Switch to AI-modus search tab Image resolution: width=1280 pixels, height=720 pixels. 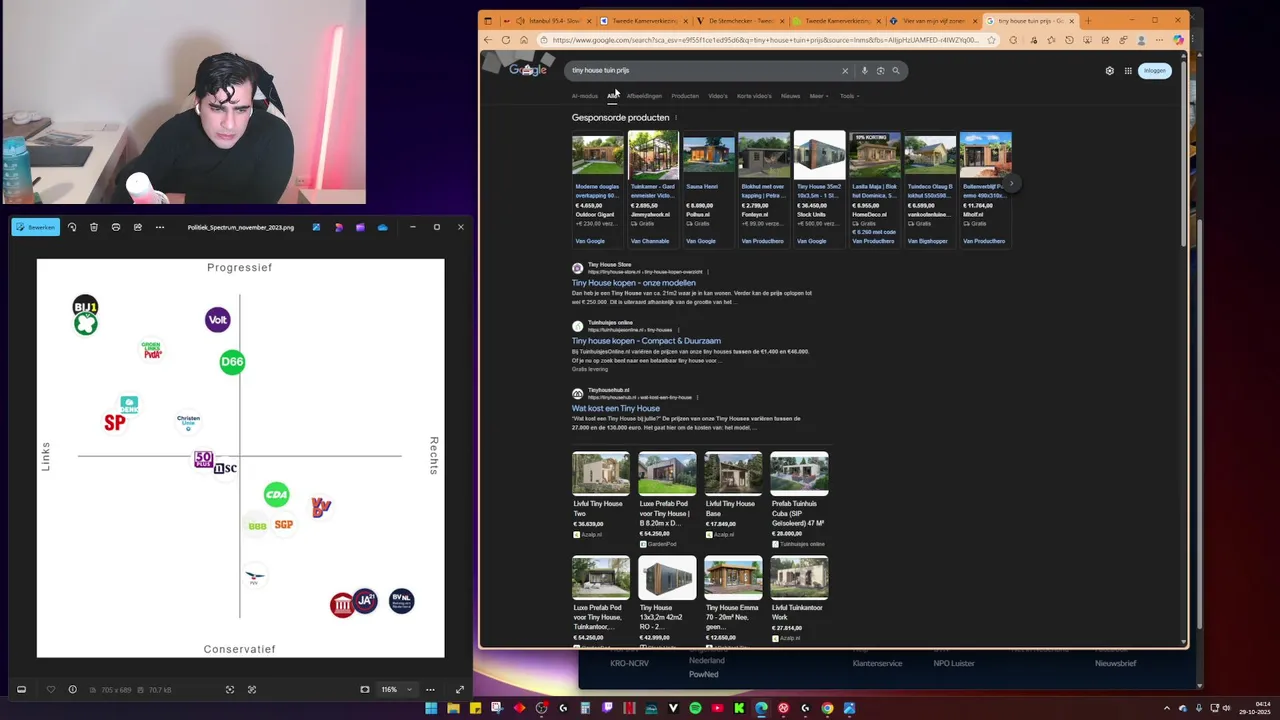click(584, 96)
